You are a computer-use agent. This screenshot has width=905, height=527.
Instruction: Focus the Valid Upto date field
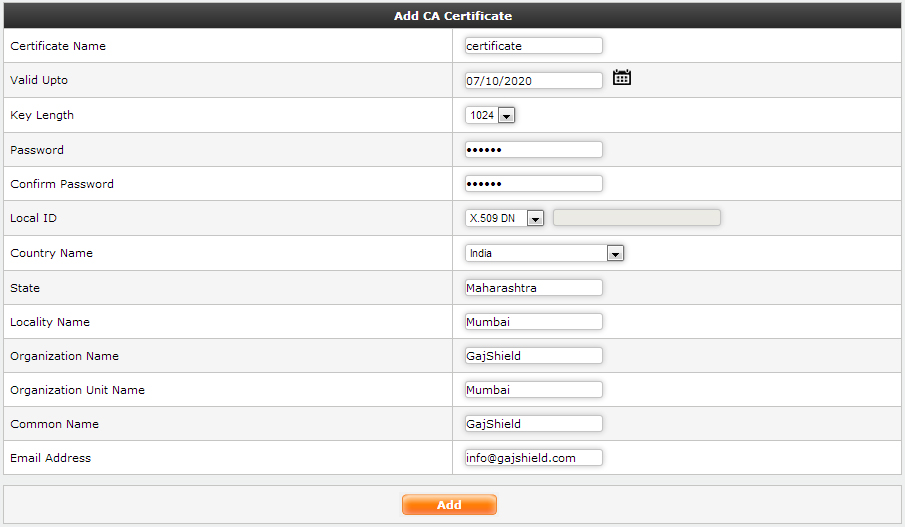click(533, 81)
